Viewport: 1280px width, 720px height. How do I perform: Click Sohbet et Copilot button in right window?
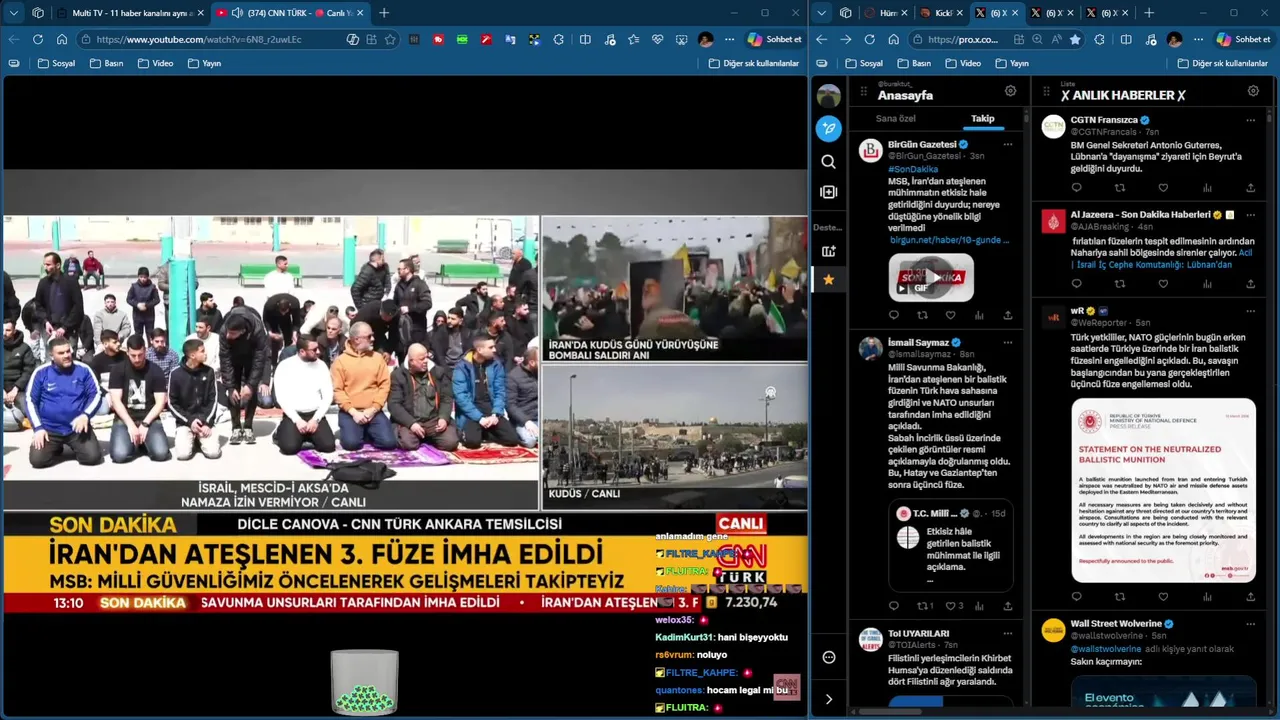(x=1244, y=39)
